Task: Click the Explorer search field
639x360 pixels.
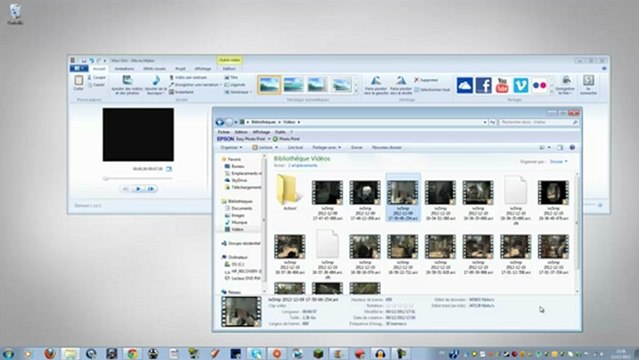Action: click(539, 122)
